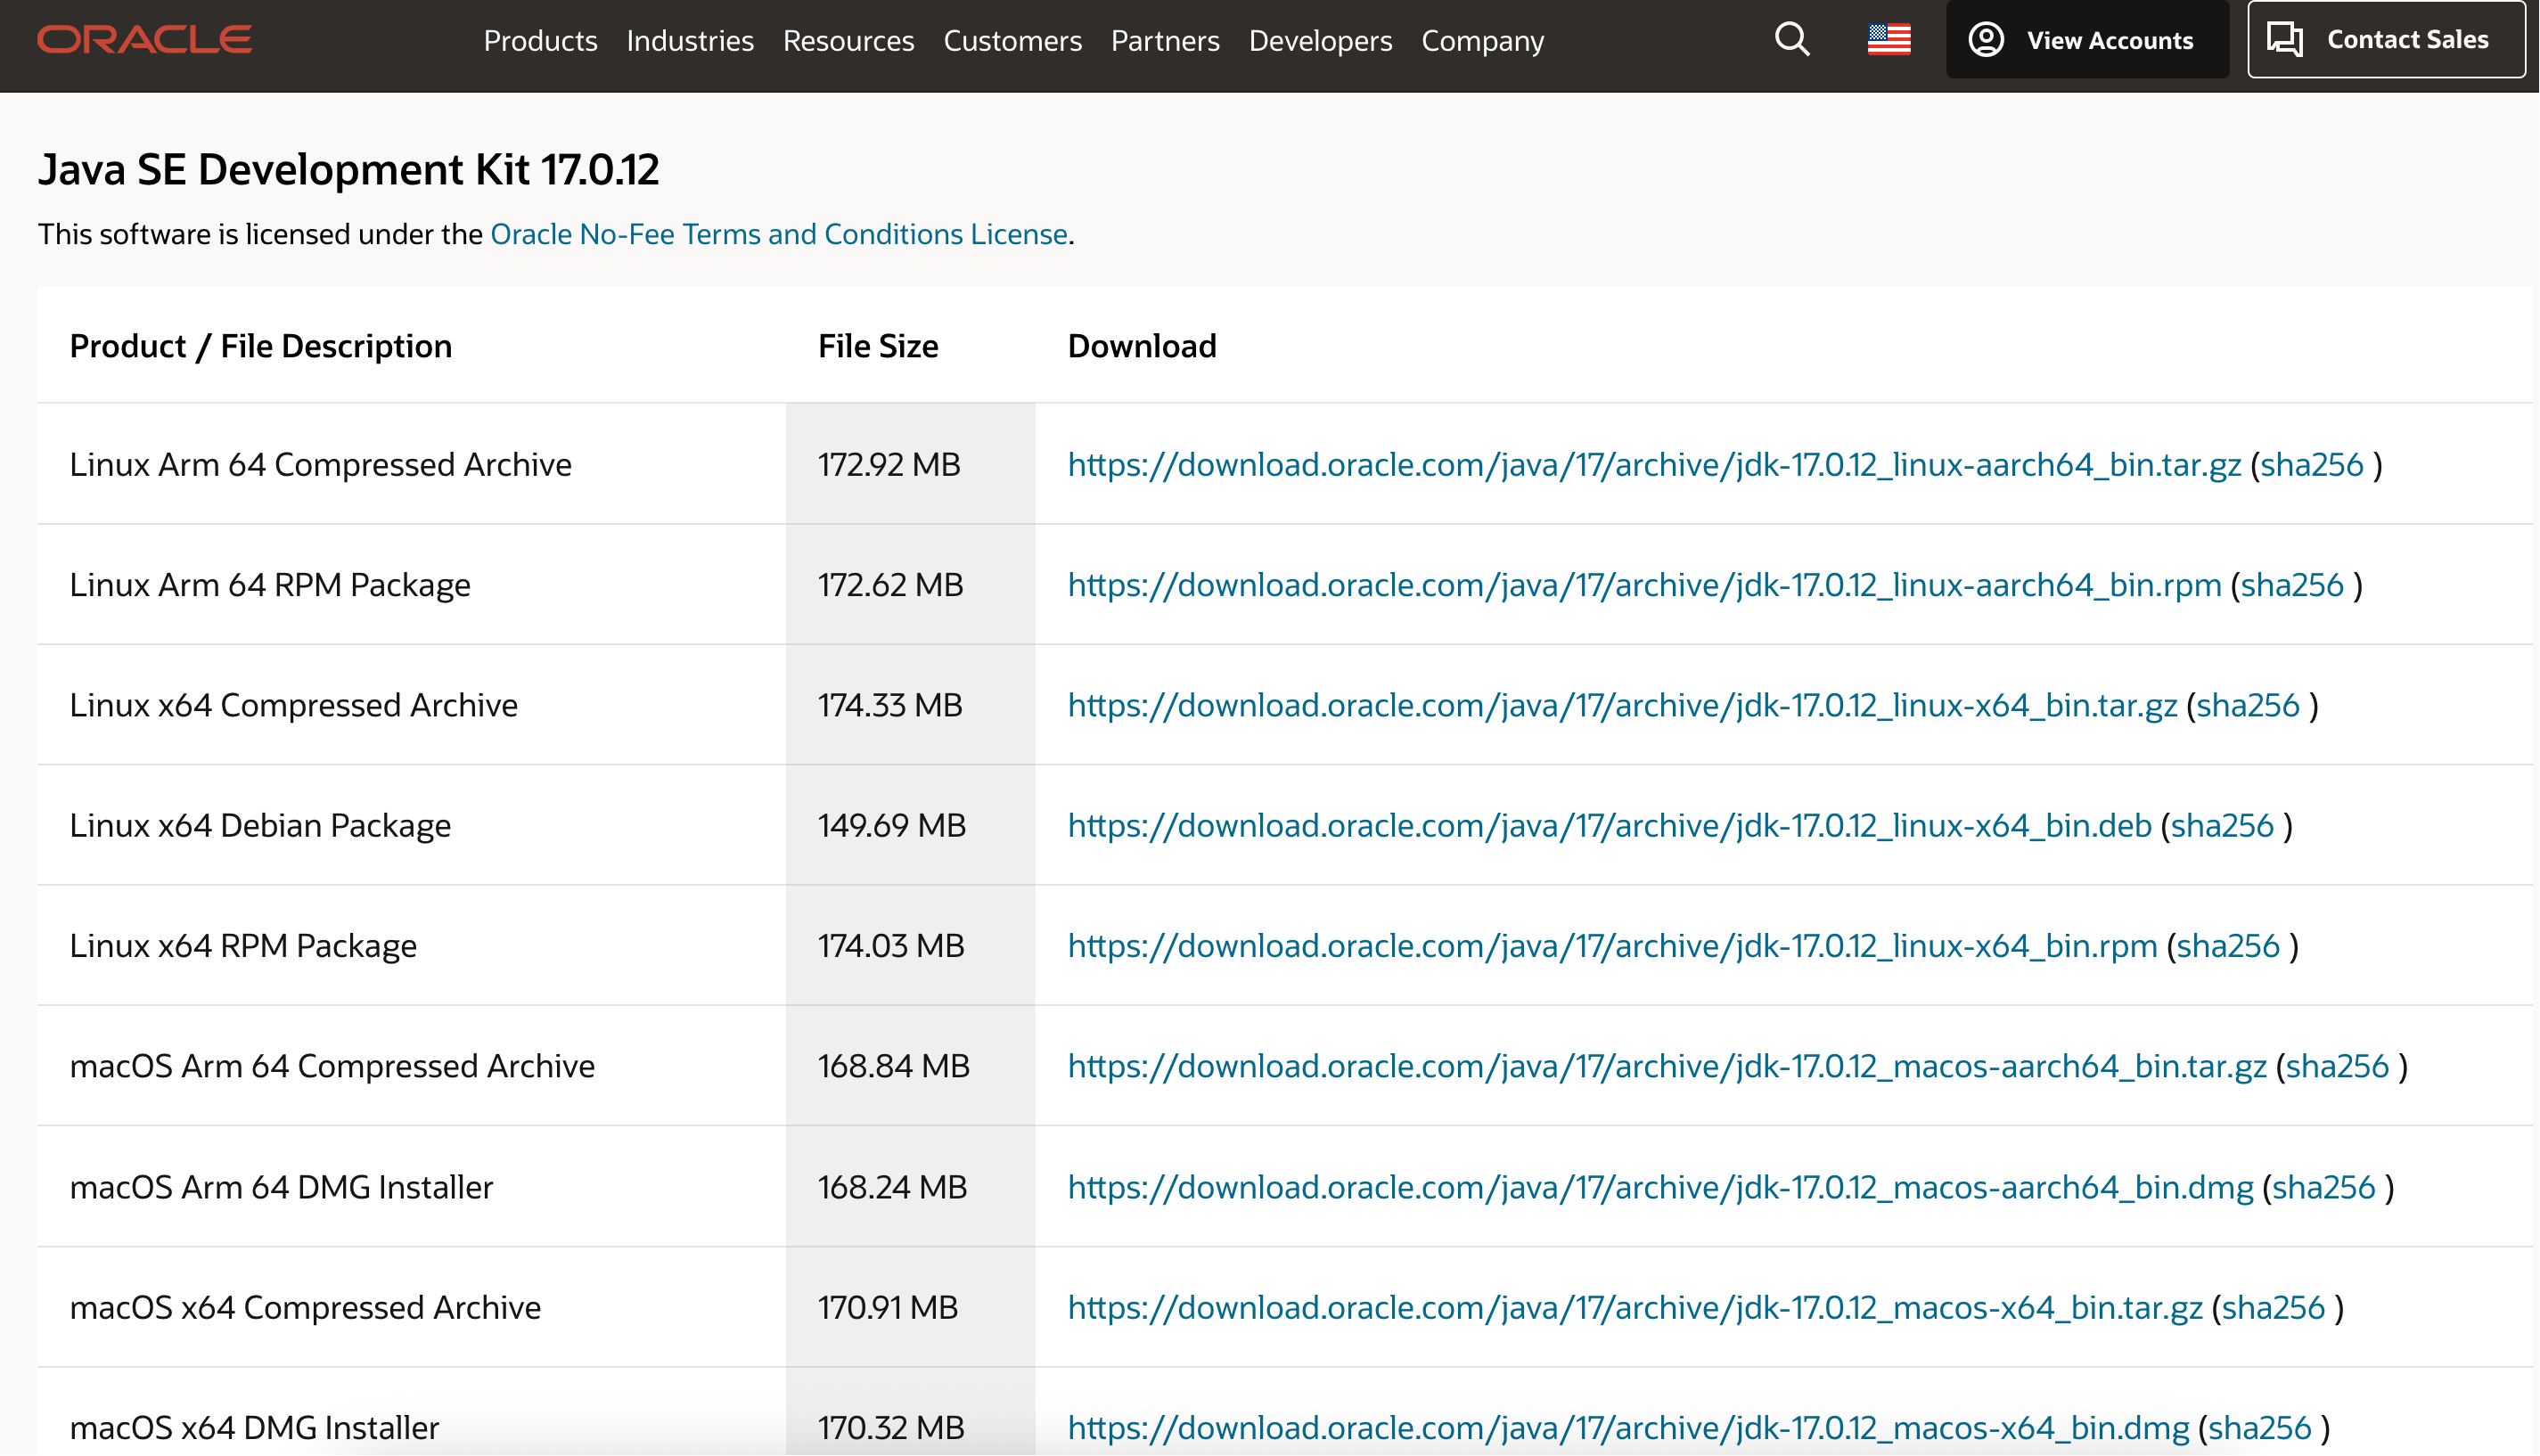This screenshot has width=2540, height=1456.
Task: Open the Customers menu
Action: click(x=1012, y=40)
